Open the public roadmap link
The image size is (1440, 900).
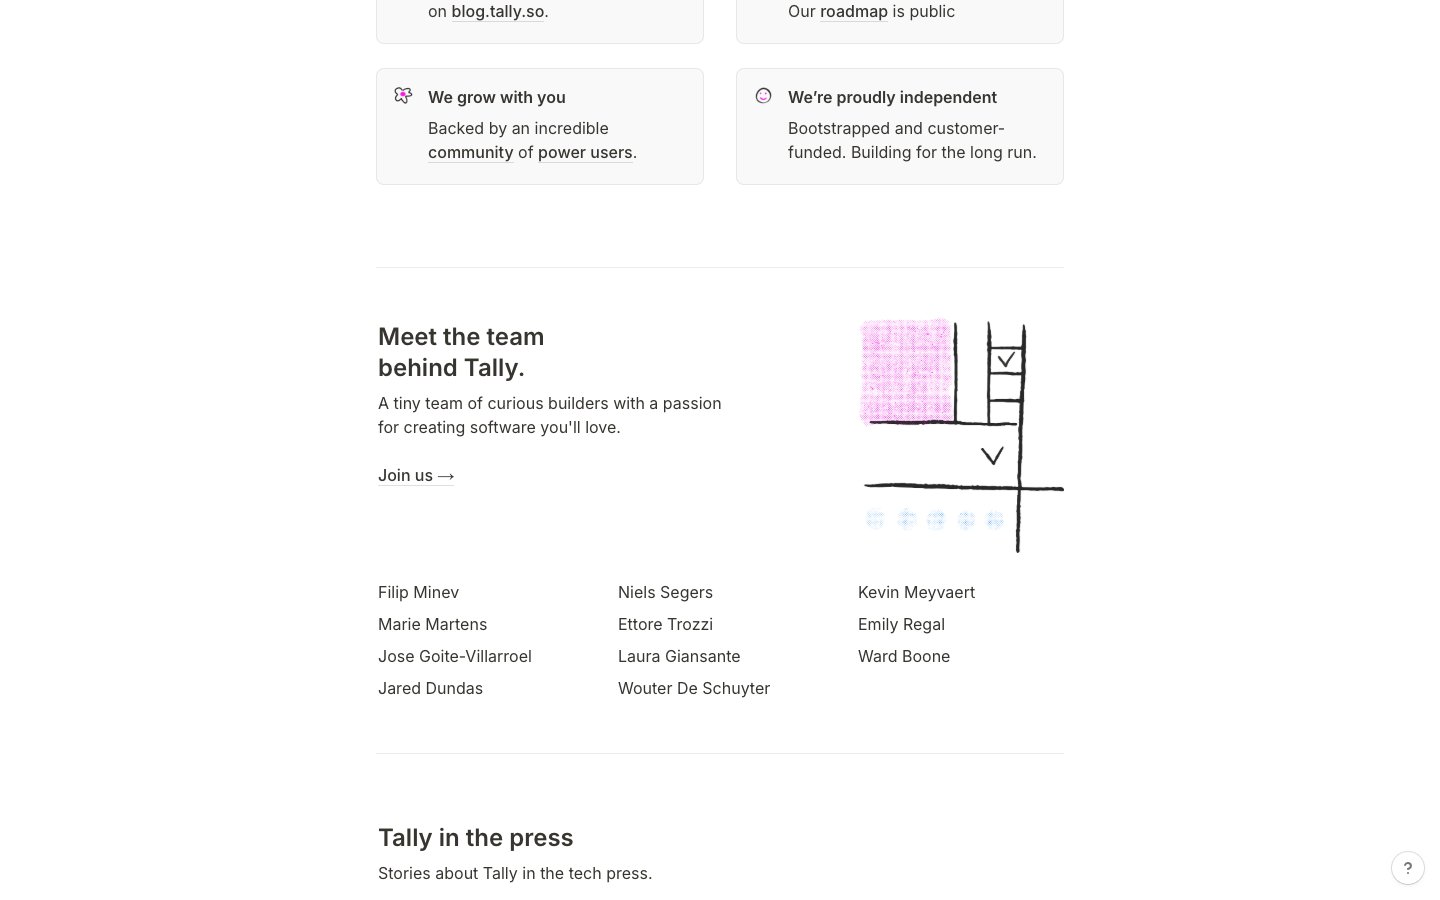tap(853, 12)
